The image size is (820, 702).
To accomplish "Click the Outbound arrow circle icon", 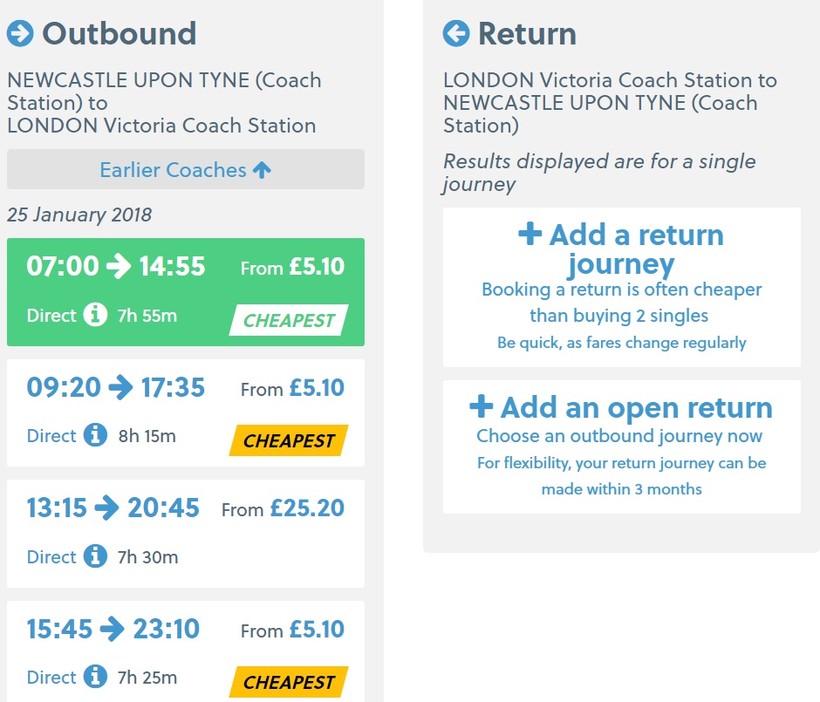I will coord(20,34).
